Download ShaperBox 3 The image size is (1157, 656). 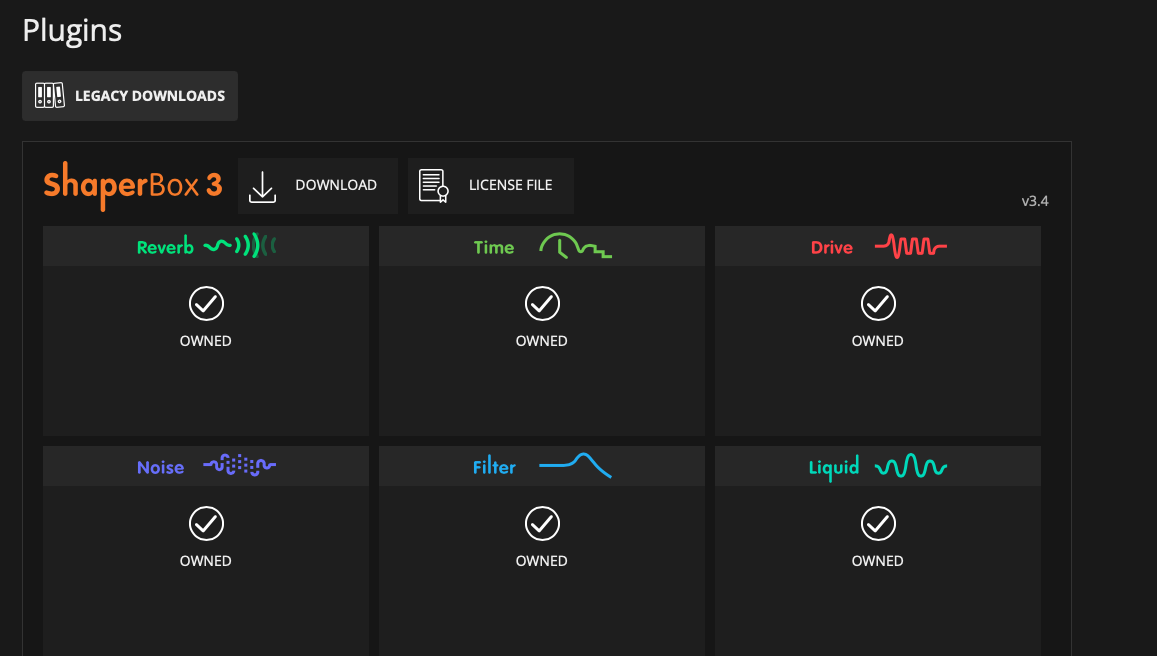pyautogui.click(x=318, y=185)
